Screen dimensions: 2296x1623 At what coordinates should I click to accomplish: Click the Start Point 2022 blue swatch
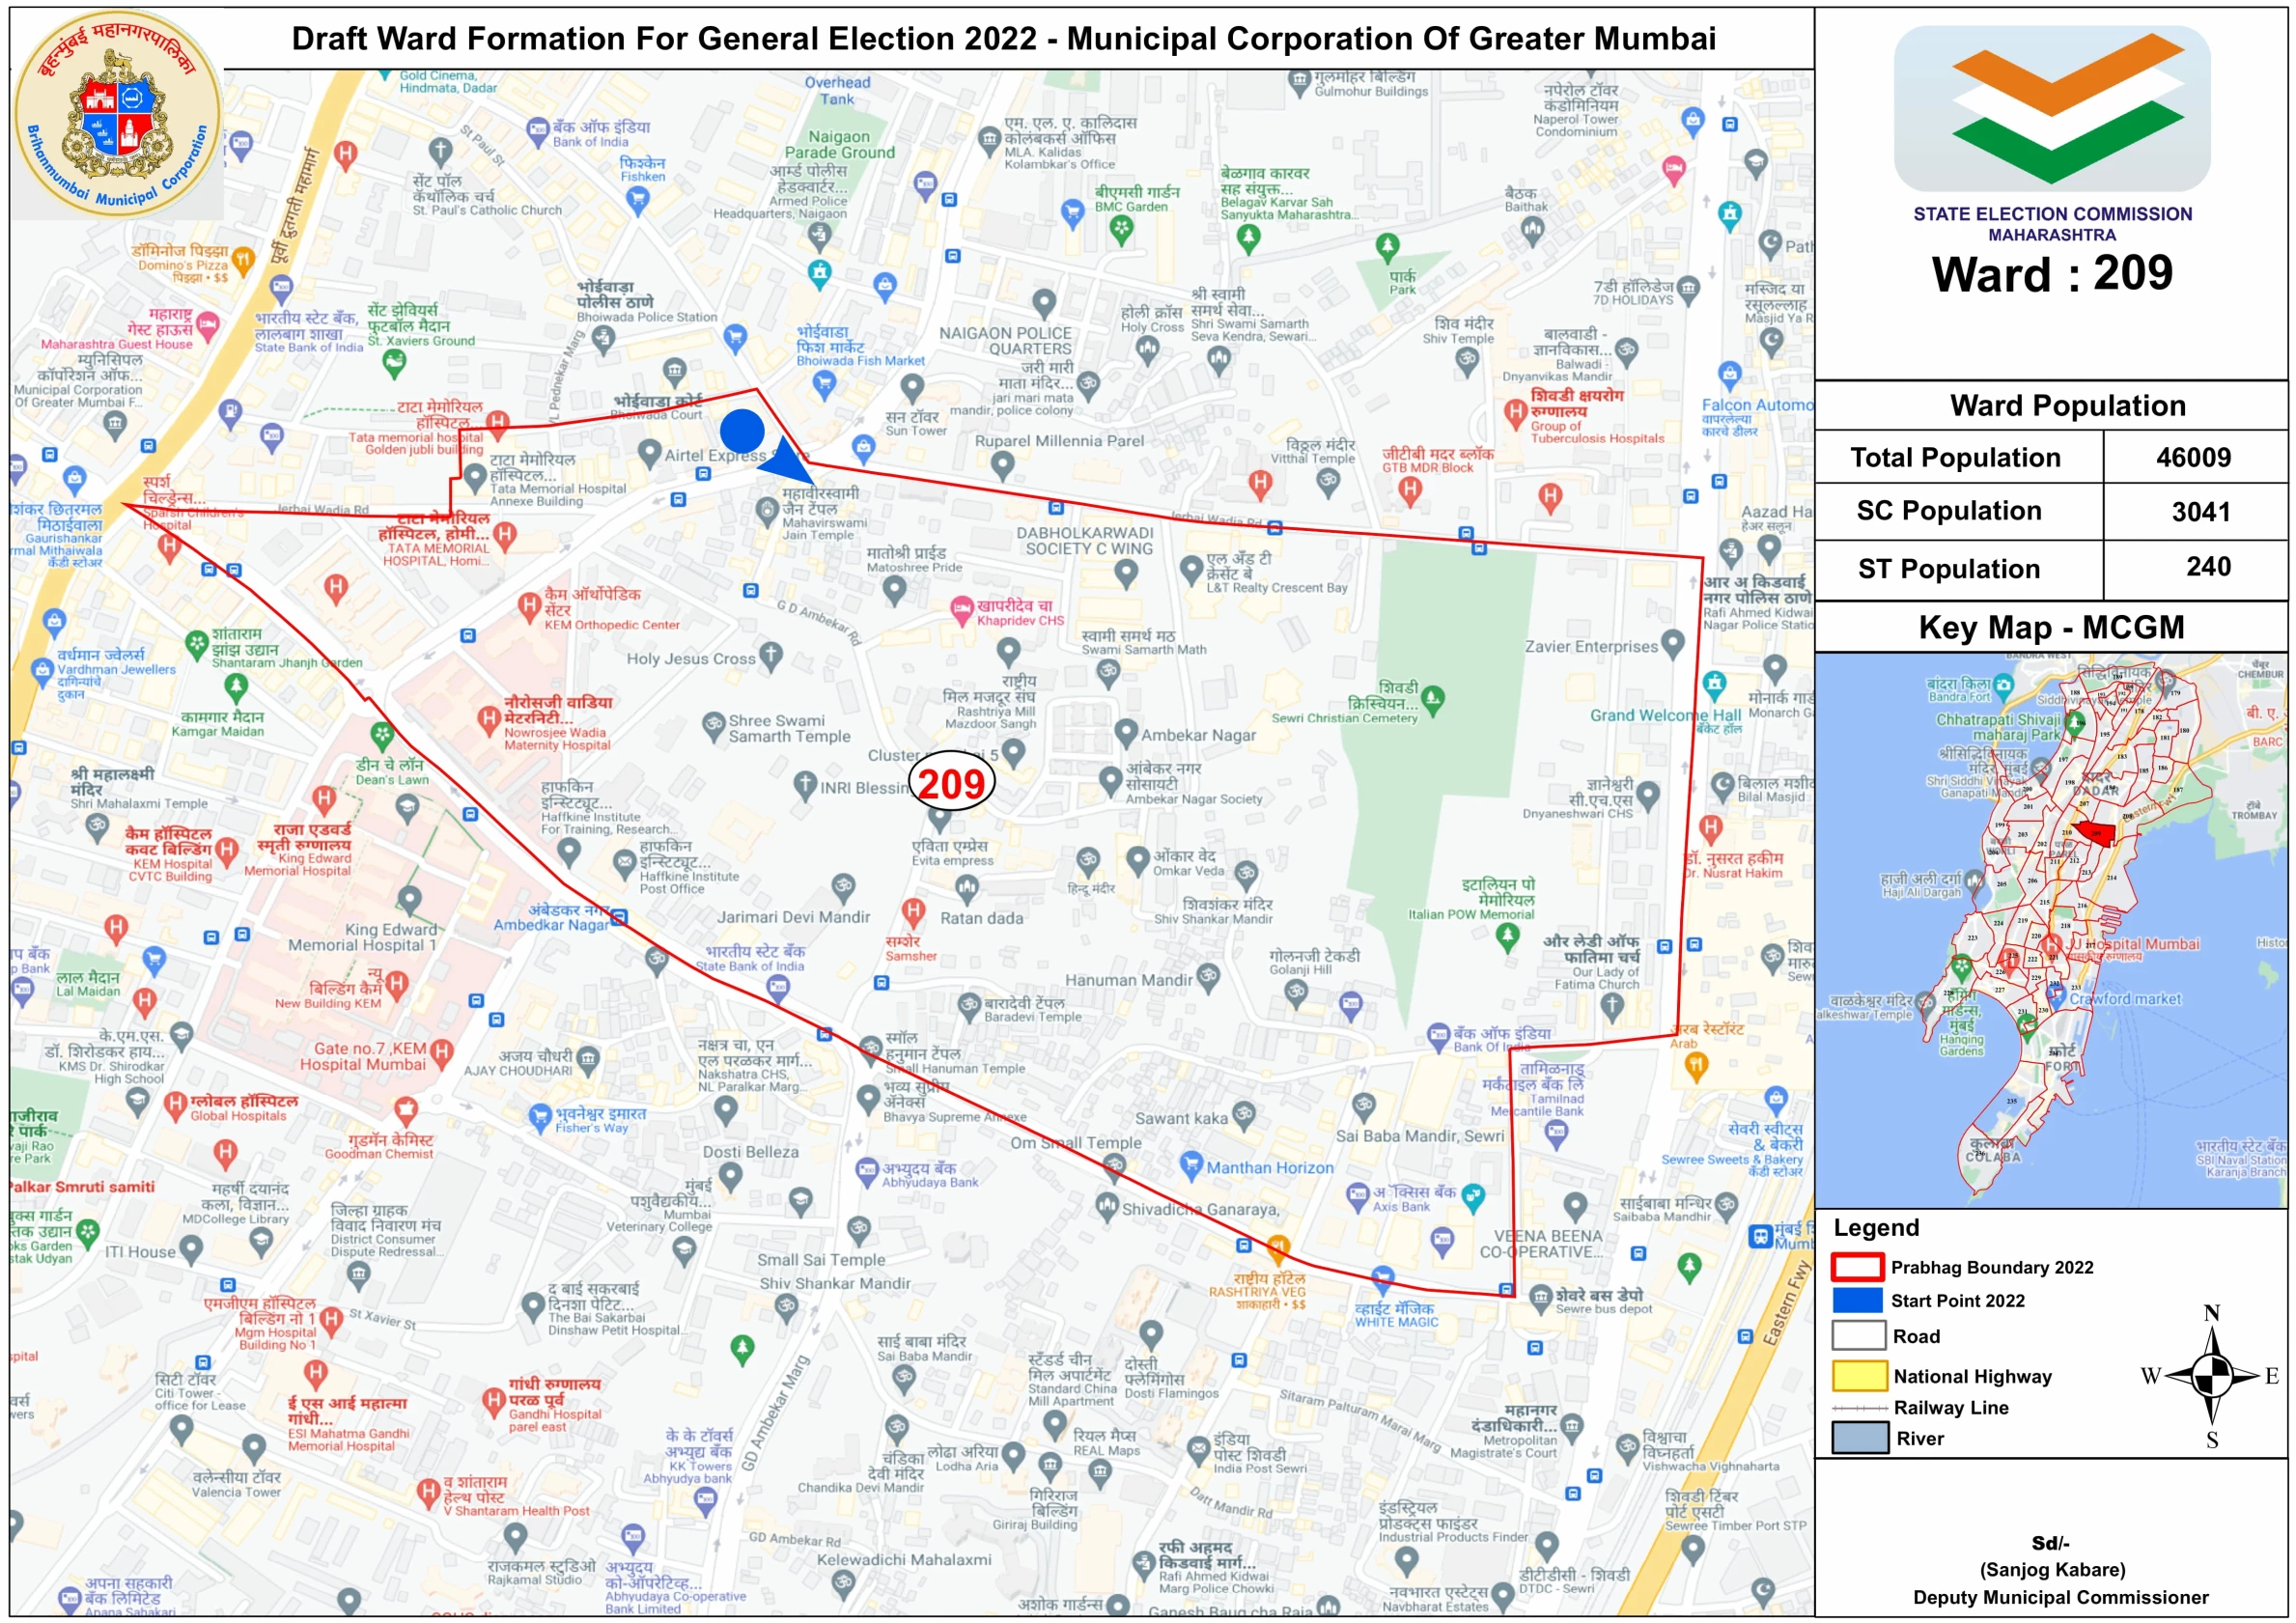(1857, 1300)
